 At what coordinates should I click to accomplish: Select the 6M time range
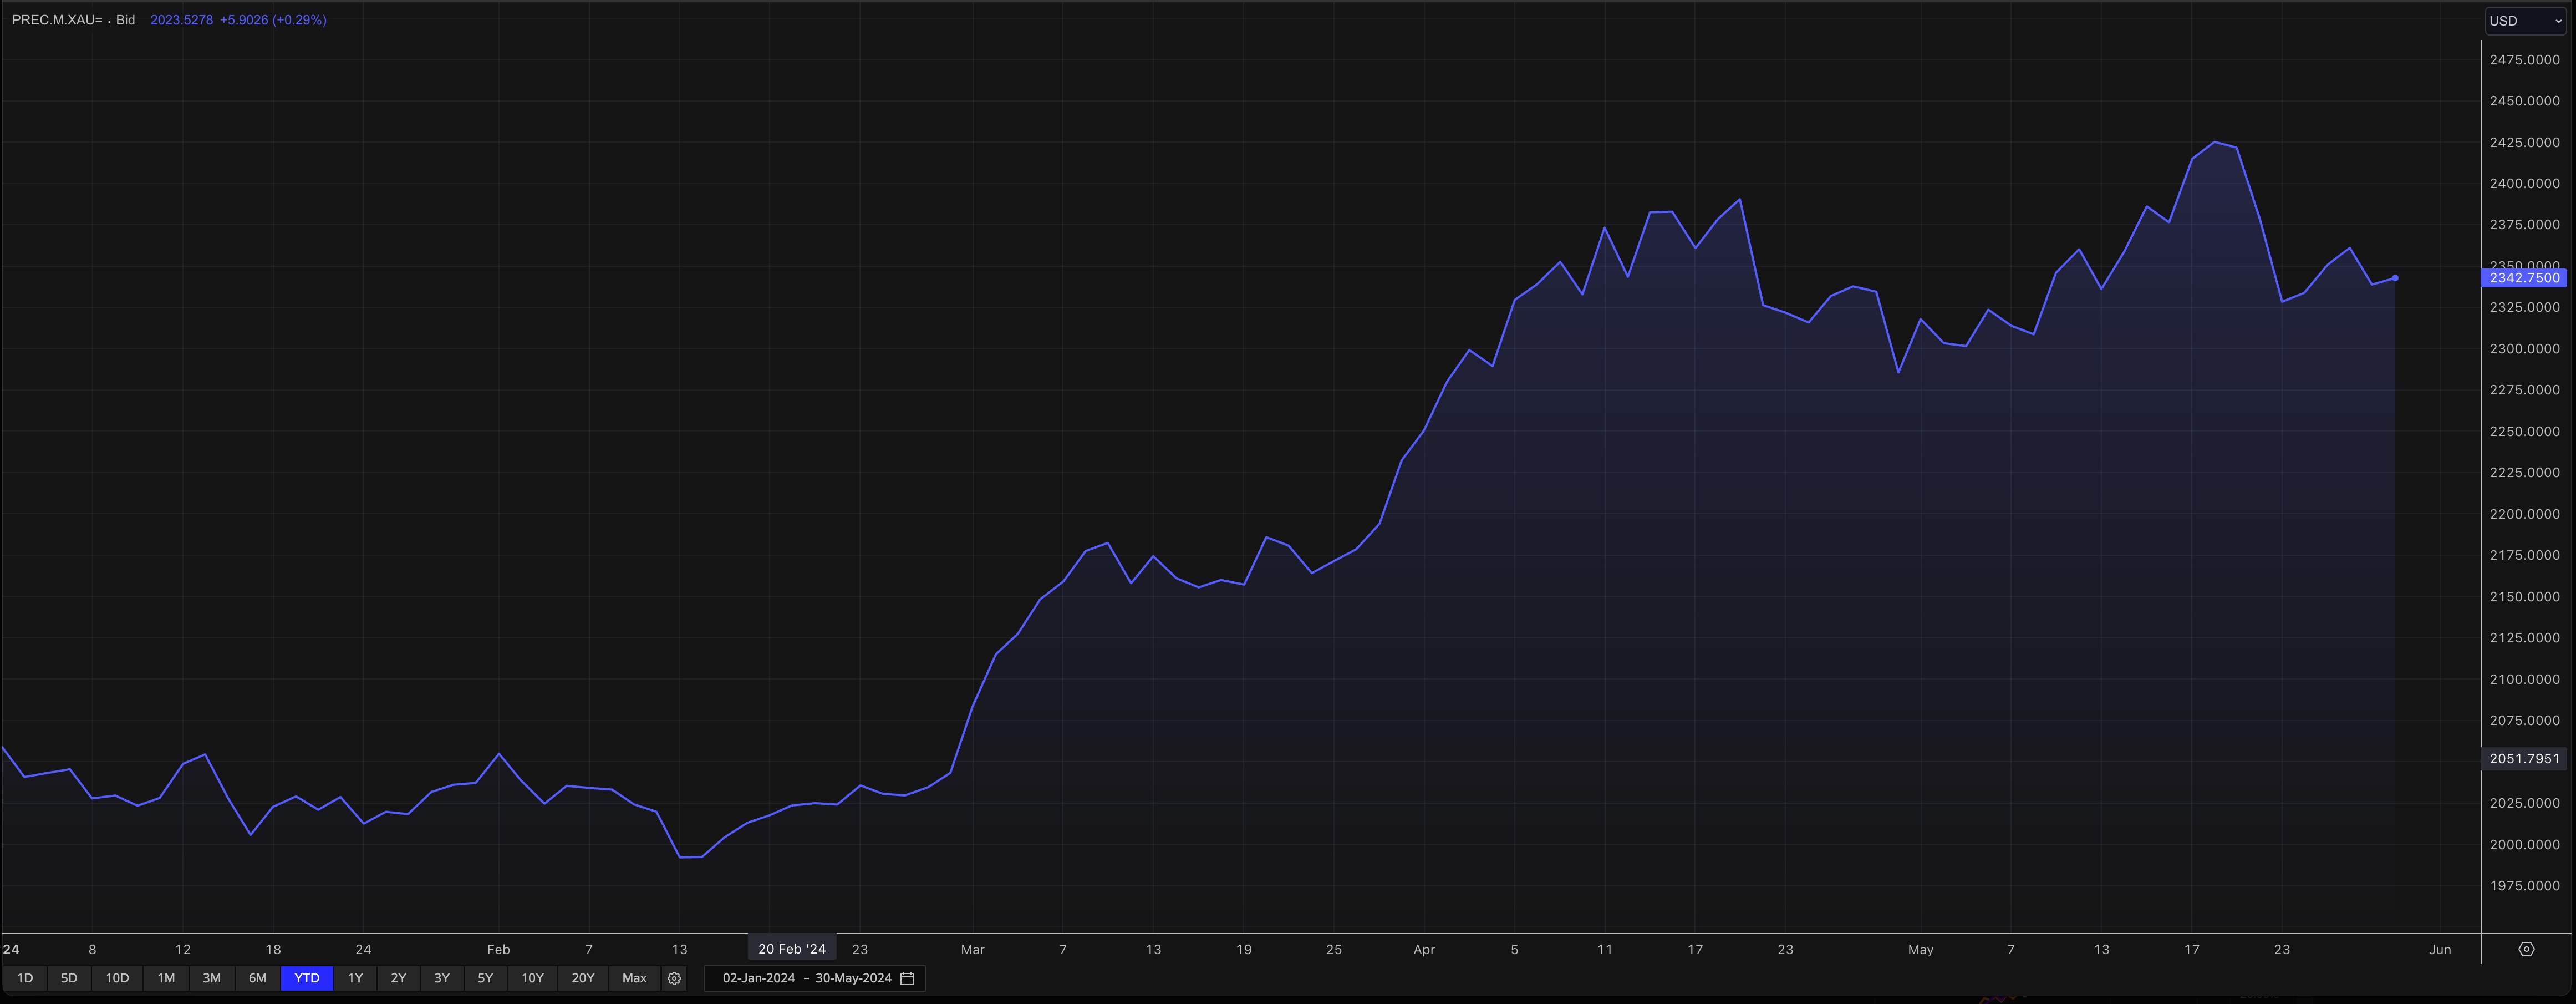(257, 978)
